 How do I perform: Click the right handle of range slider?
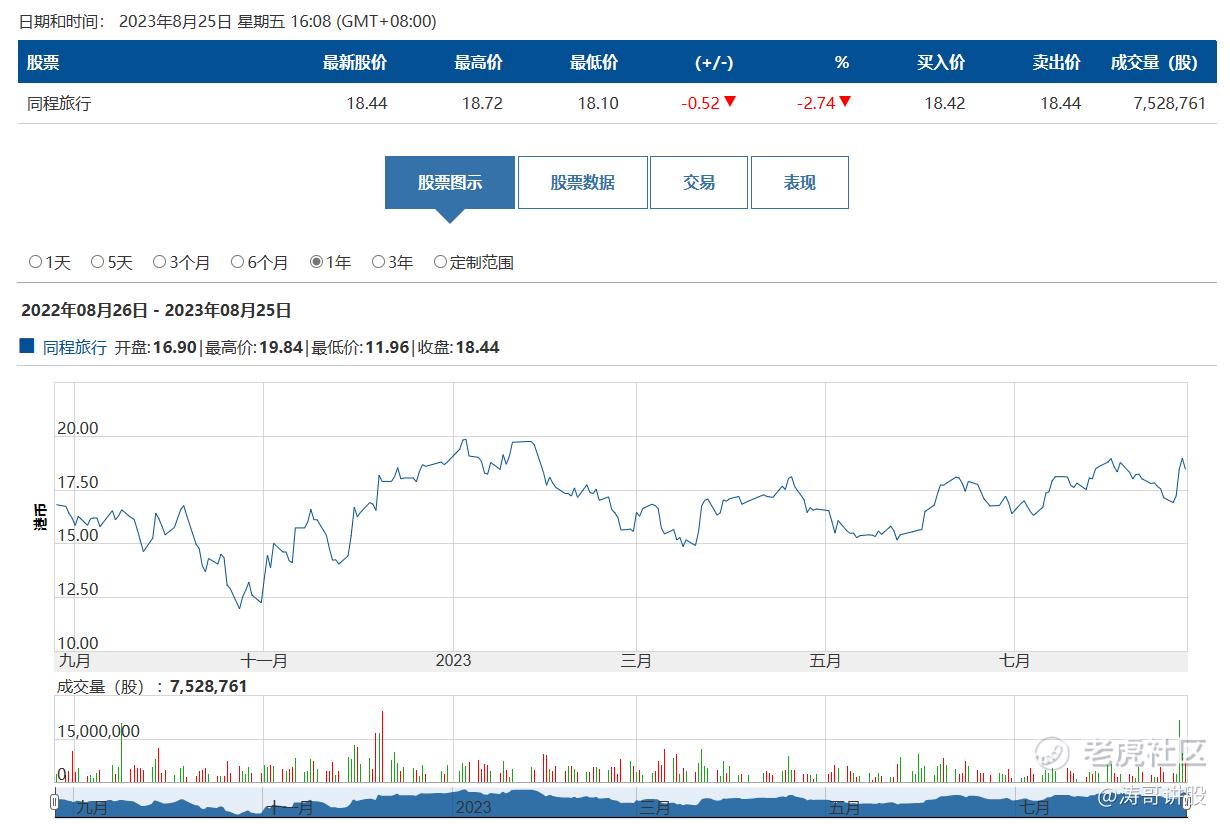coord(1186,800)
